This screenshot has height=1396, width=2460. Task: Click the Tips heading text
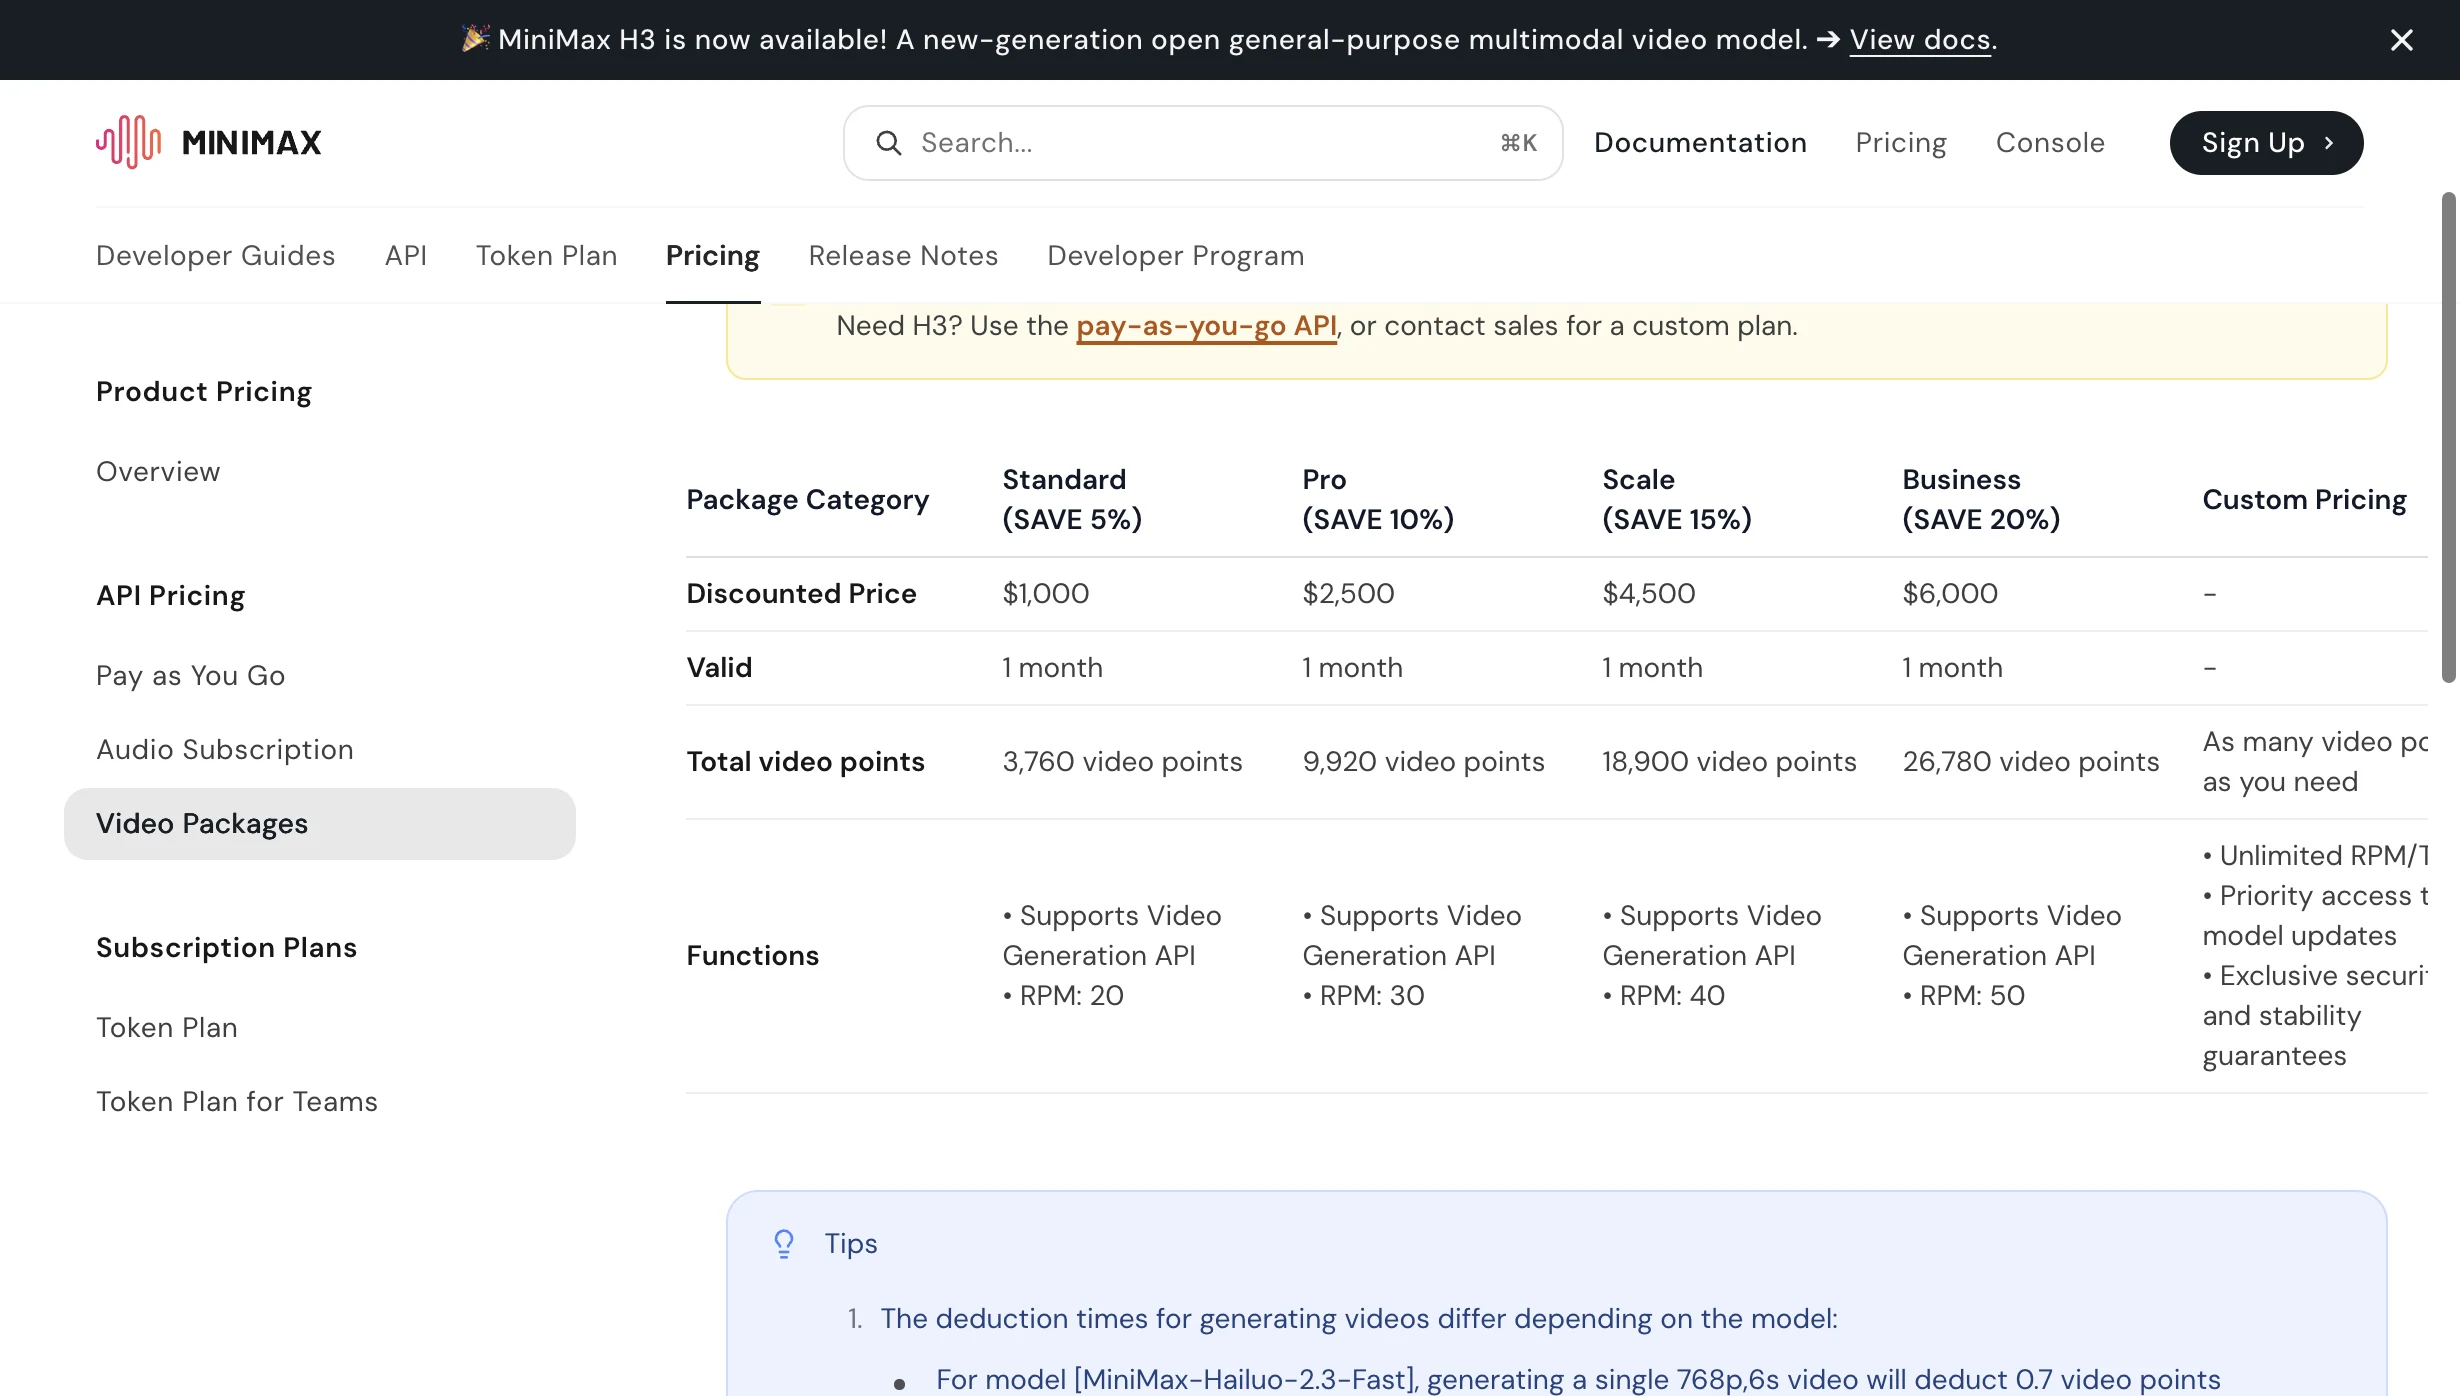tap(851, 1244)
